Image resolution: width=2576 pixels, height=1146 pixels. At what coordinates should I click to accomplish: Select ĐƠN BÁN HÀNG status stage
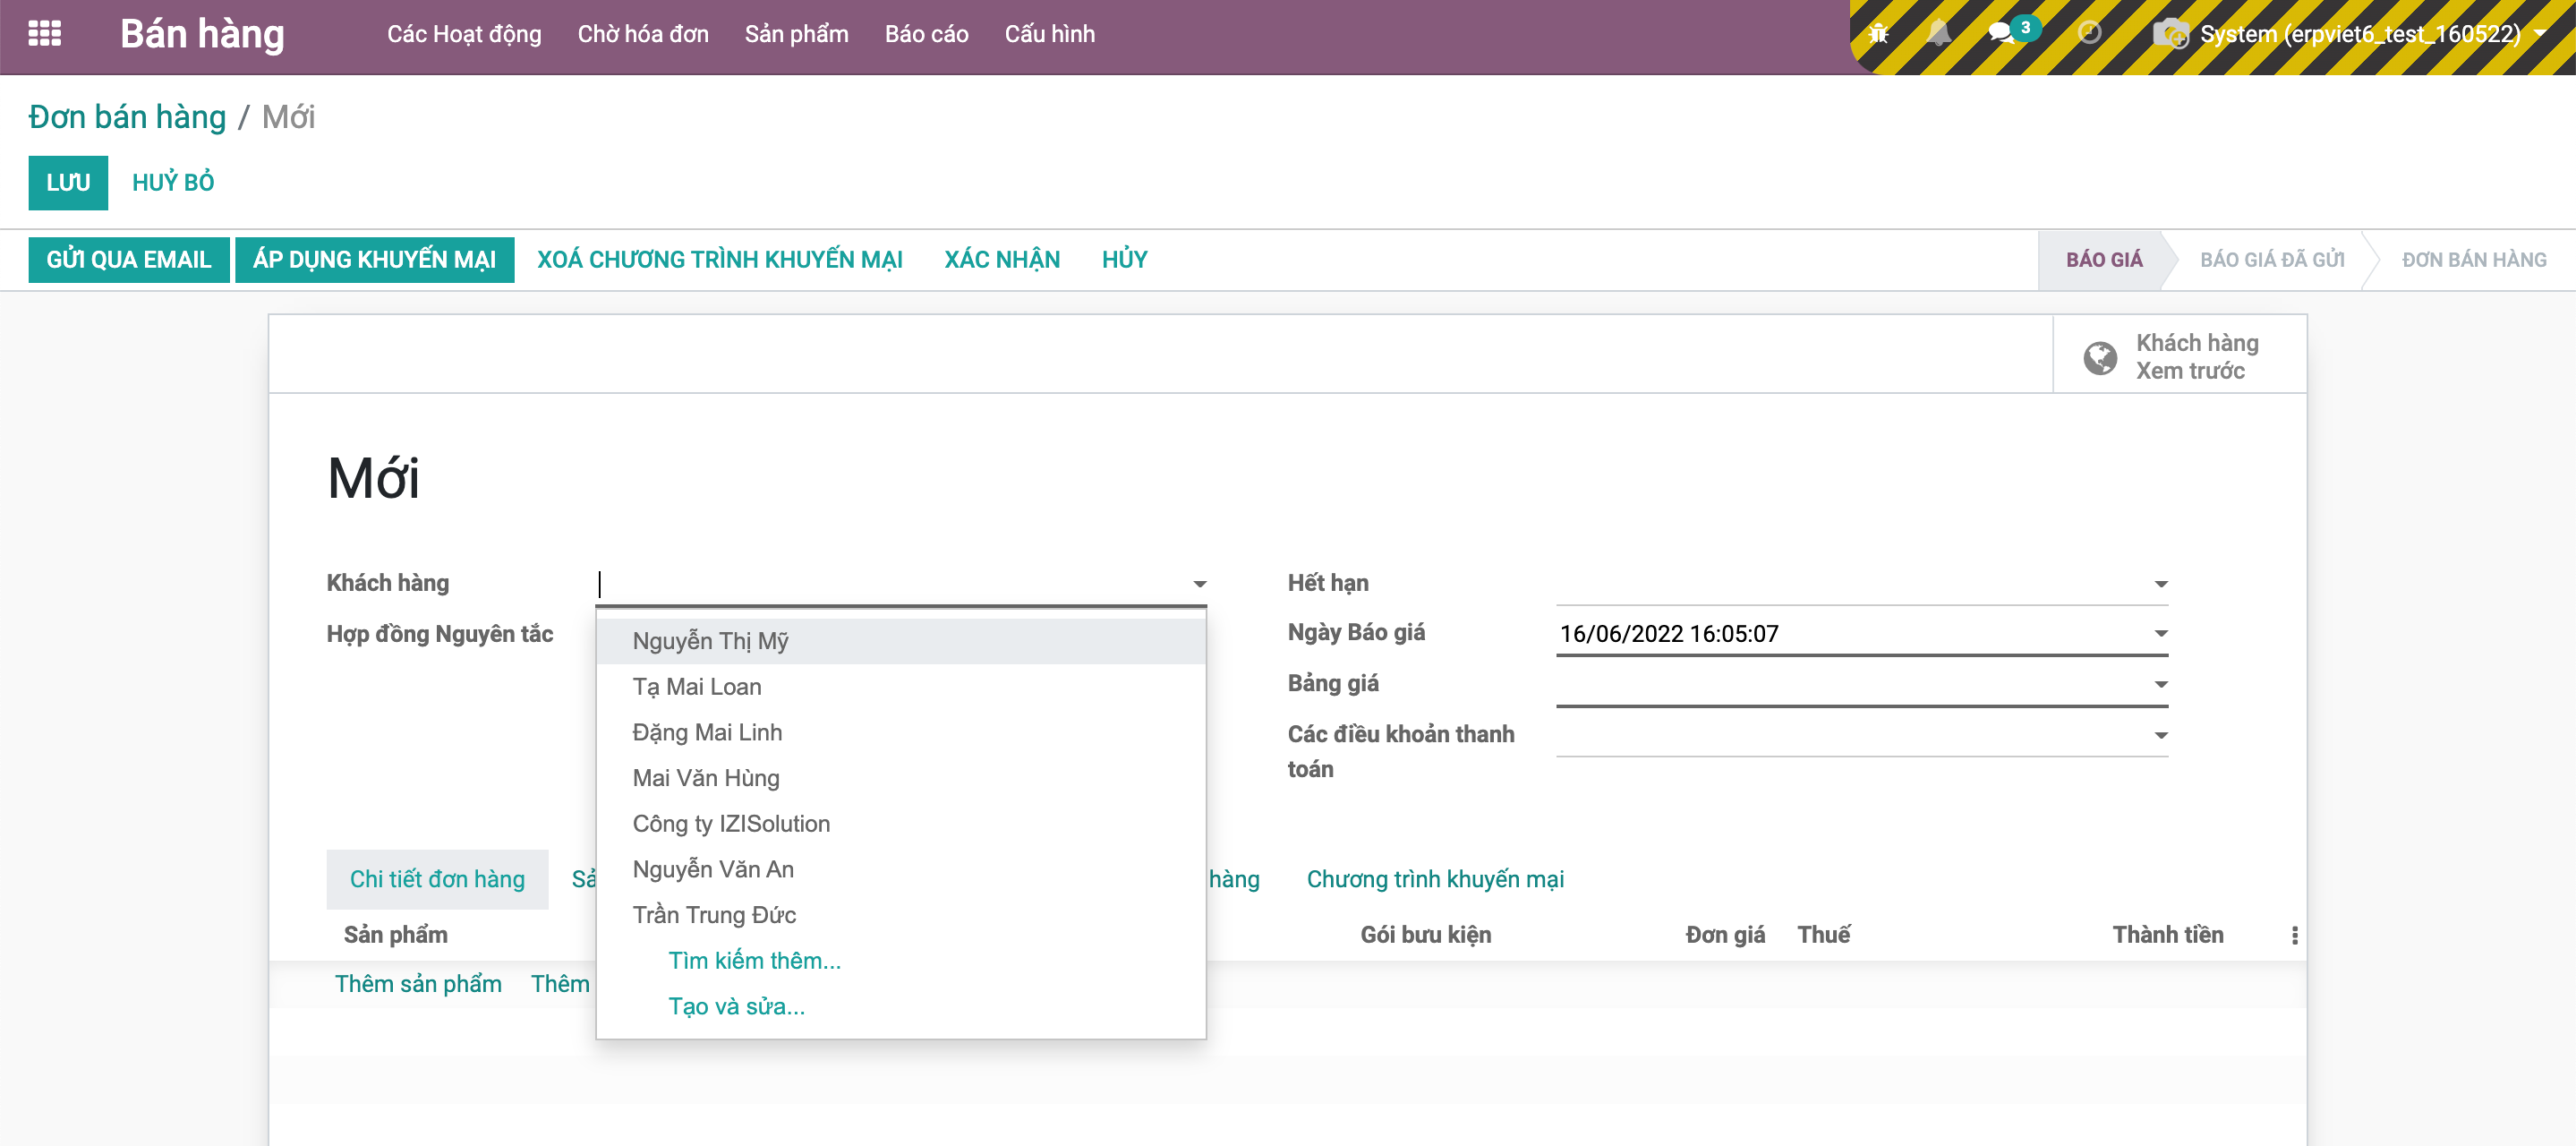click(x=2474, y=260)
